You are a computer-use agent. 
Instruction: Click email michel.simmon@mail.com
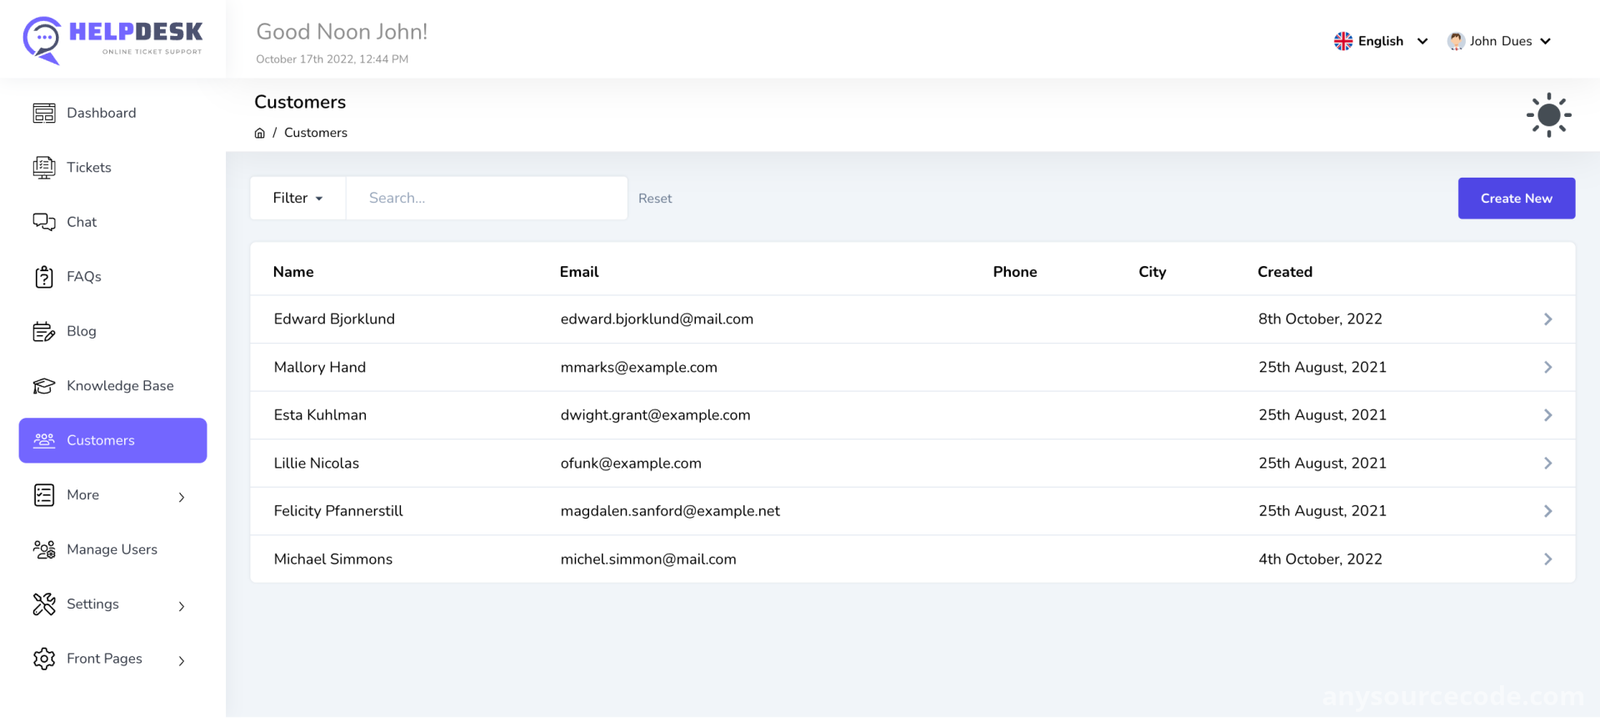coord(648,559)
